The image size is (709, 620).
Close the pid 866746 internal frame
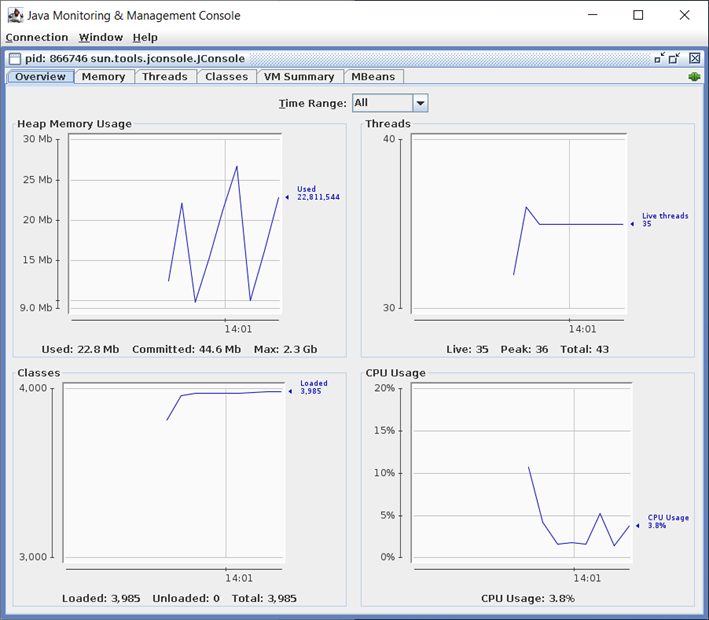pos(695,59)
